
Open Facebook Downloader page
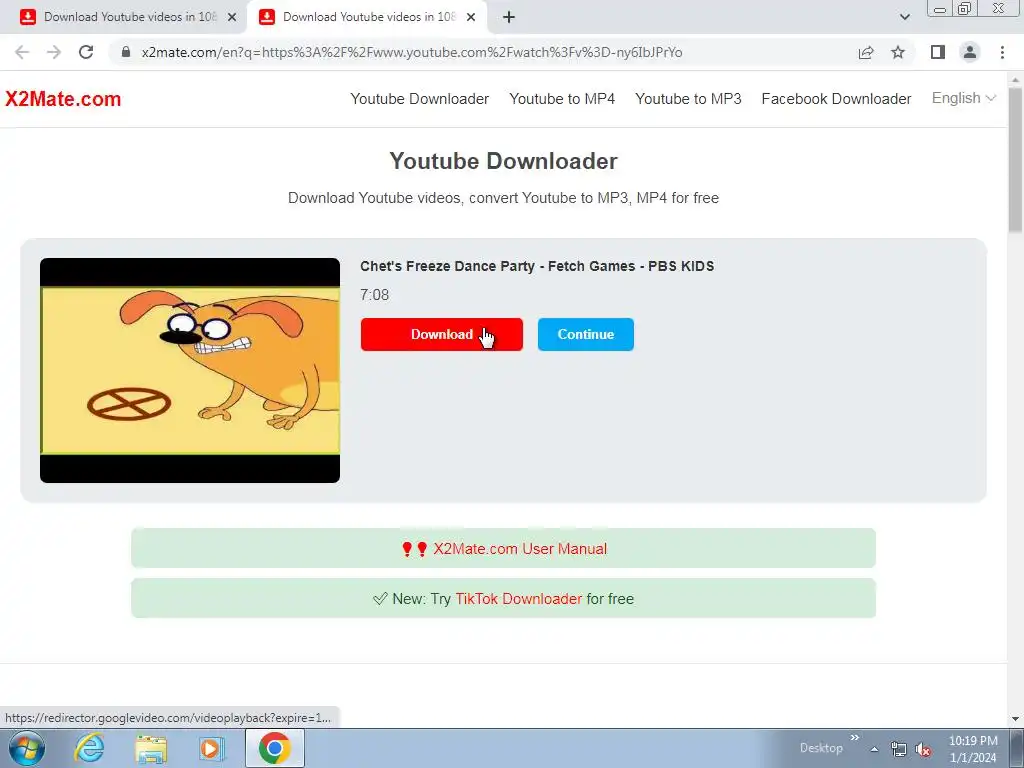[x=836, y=99]
